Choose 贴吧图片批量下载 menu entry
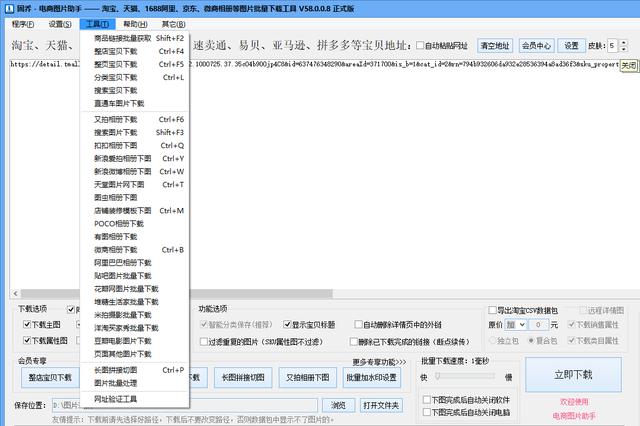The width and height of the screenshot is (640, 426). pos(135,276)
